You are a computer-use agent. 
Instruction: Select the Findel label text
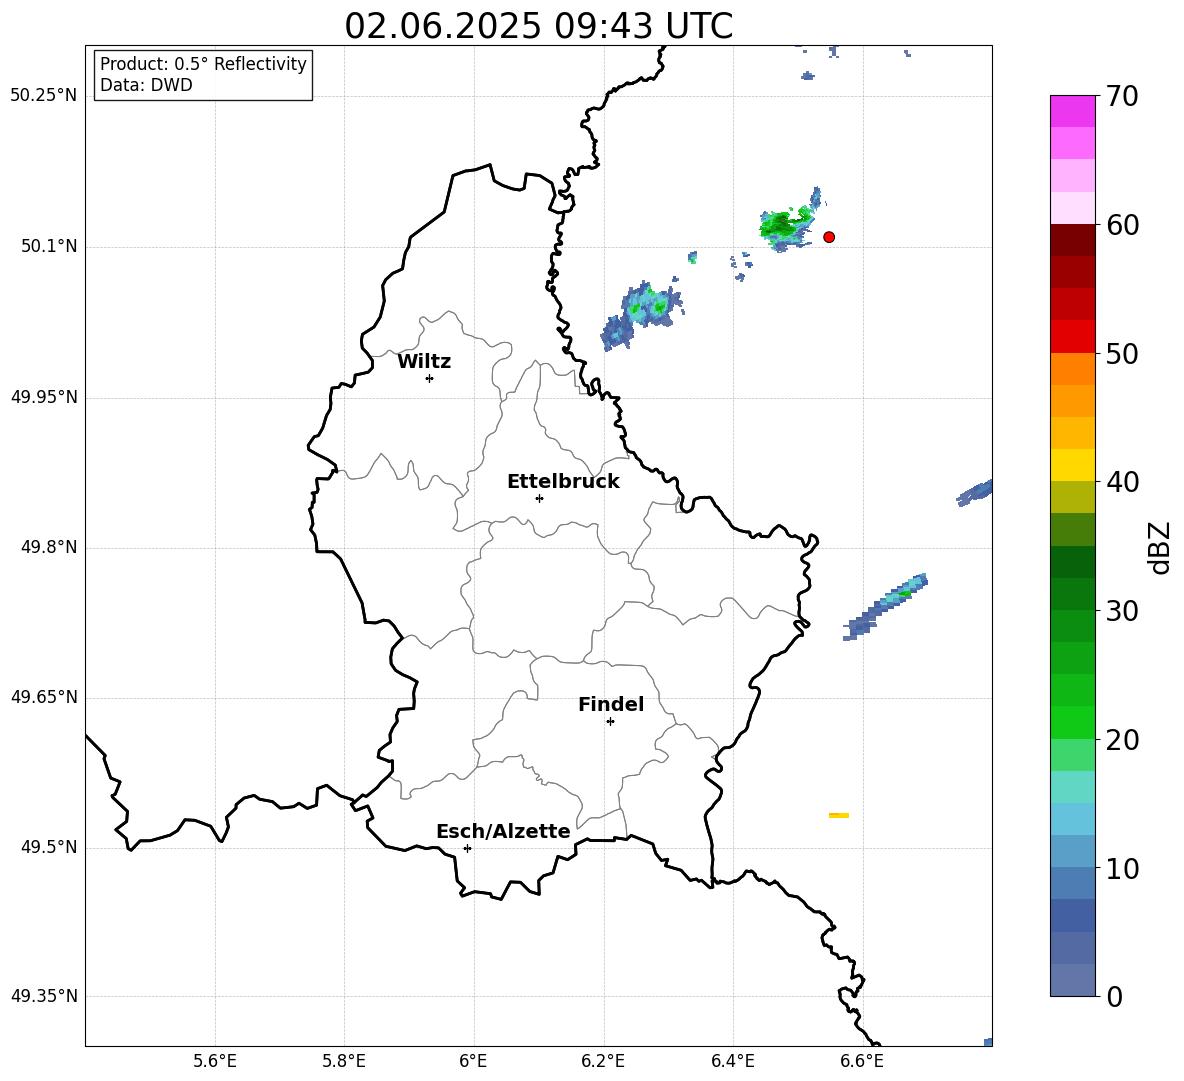[611, 704]
